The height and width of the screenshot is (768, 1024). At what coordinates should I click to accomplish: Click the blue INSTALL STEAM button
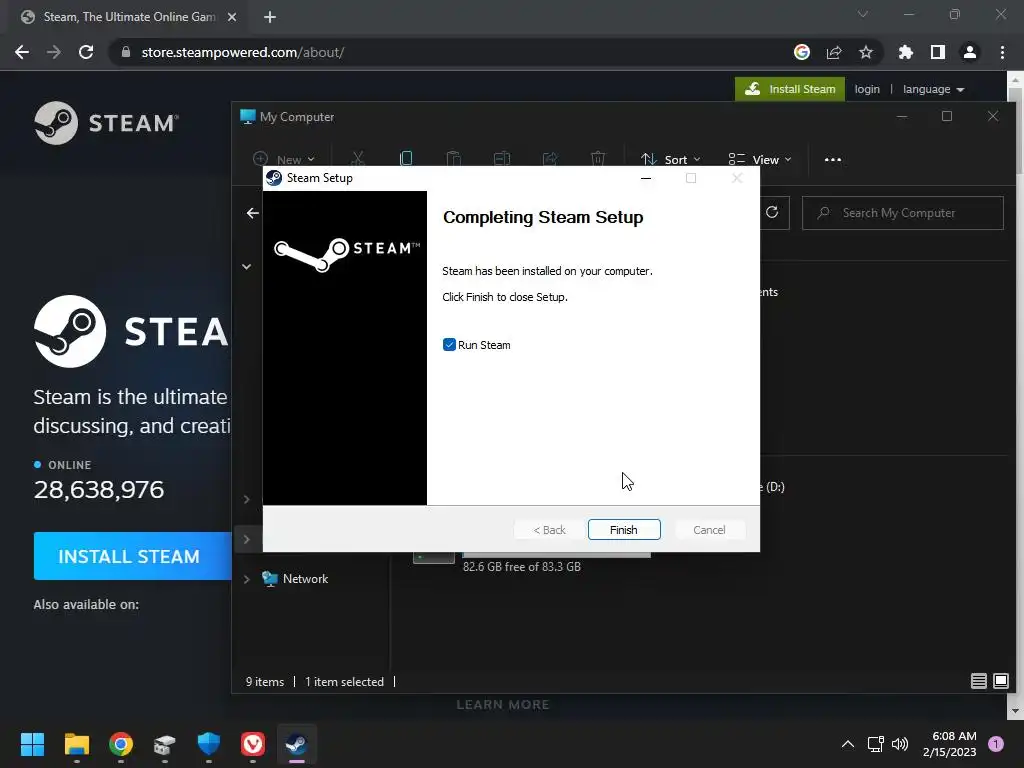(x=133, y=556)
